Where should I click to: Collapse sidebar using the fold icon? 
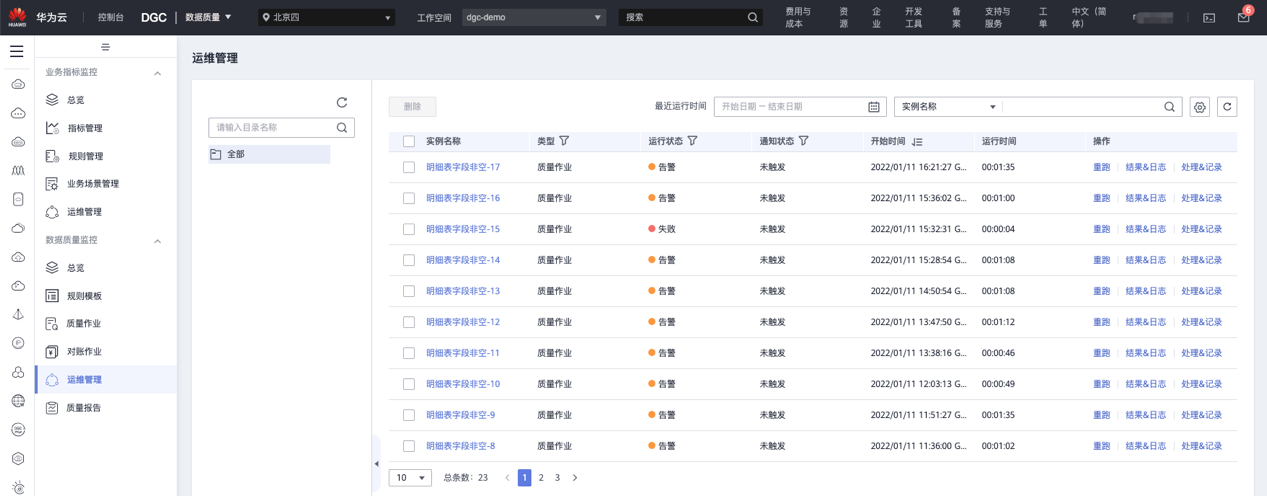pyautogui.click(x=106, y=47)
